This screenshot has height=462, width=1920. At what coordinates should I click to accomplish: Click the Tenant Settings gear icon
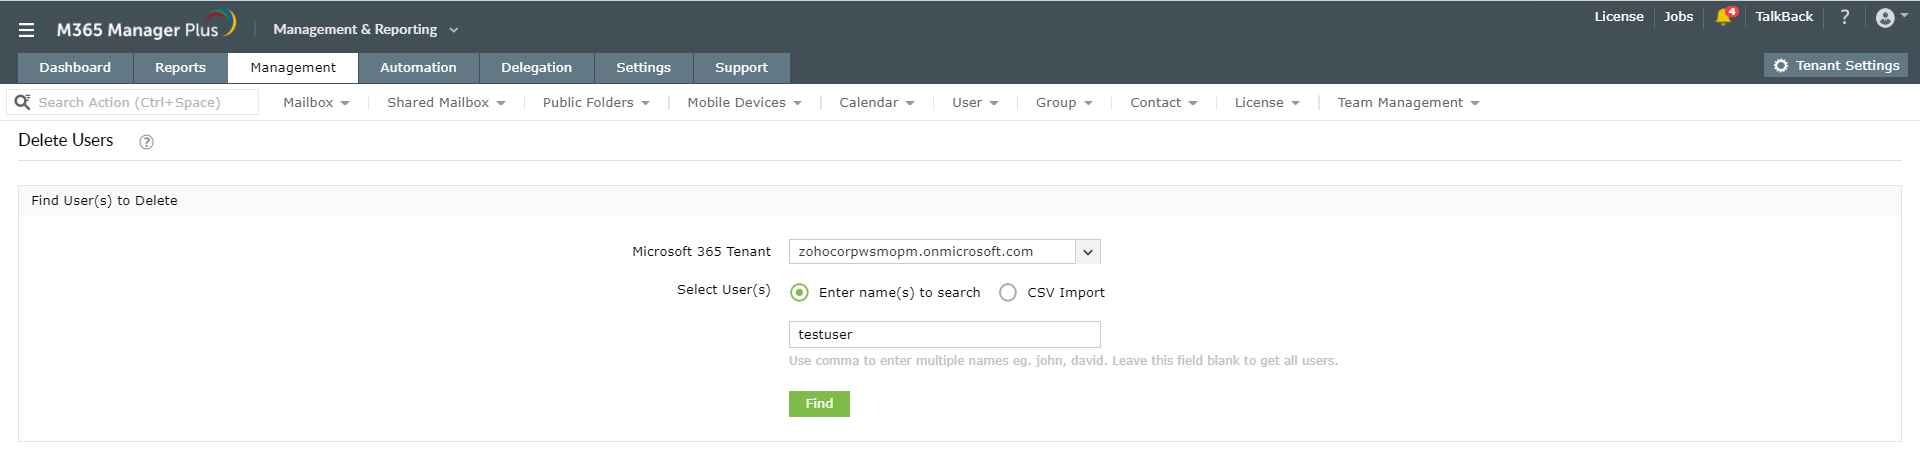tap(1781, 66)
